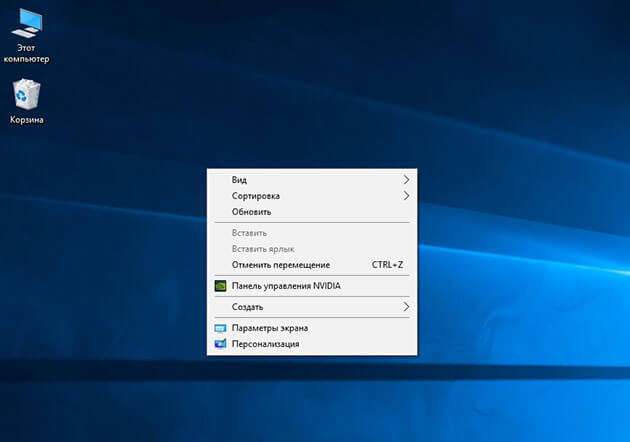Click the monitor icon beside Параметры экрана
Screen dimensions: 630x442
click(x=220, y=328)
